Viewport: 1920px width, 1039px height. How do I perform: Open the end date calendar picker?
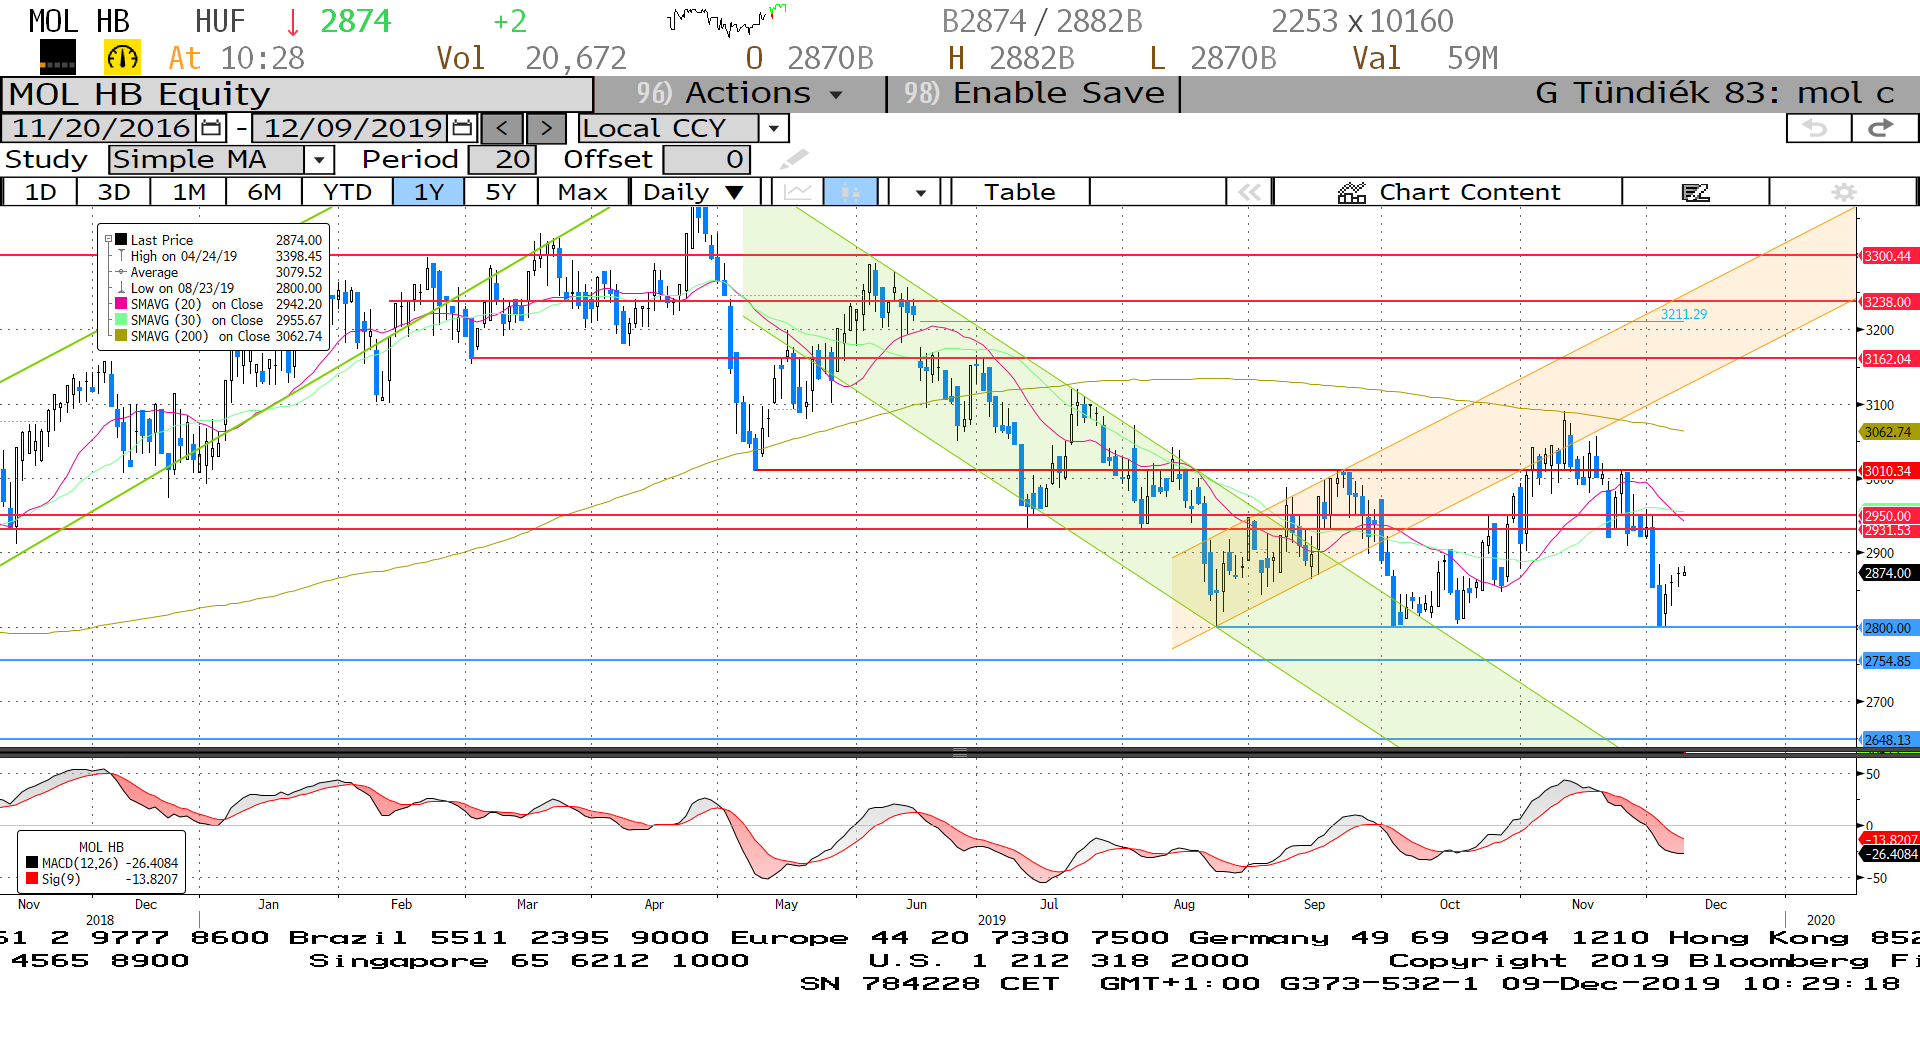point(462,128)
